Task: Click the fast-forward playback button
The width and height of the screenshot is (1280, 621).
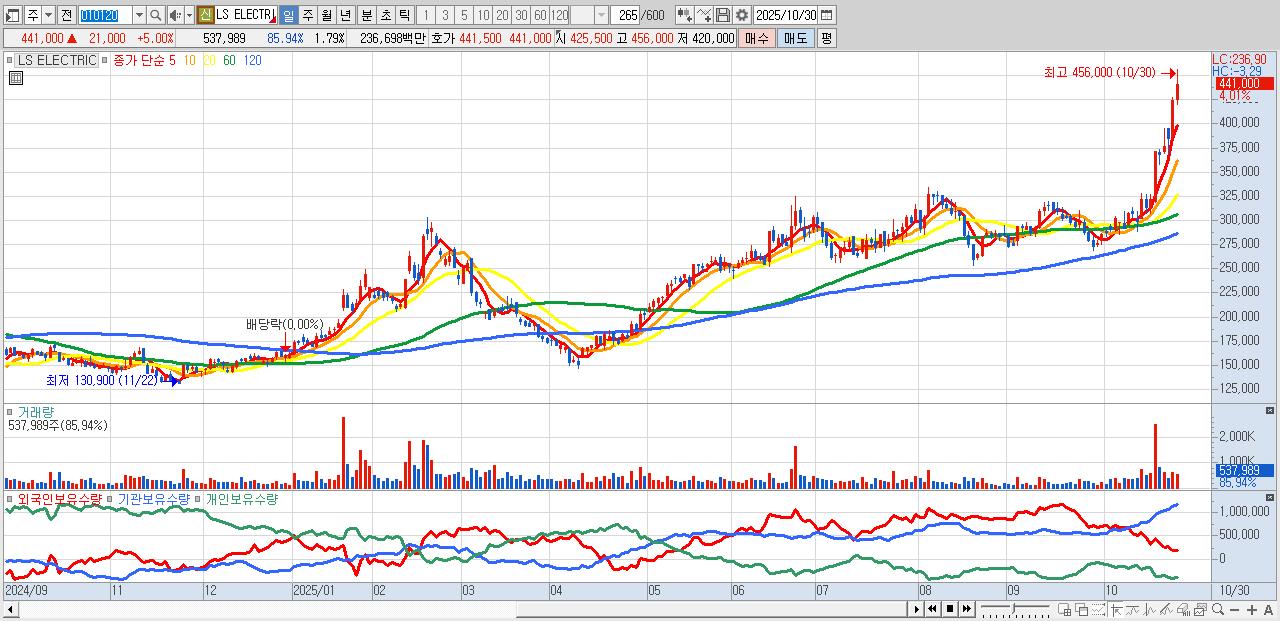Action: (967, 609)
